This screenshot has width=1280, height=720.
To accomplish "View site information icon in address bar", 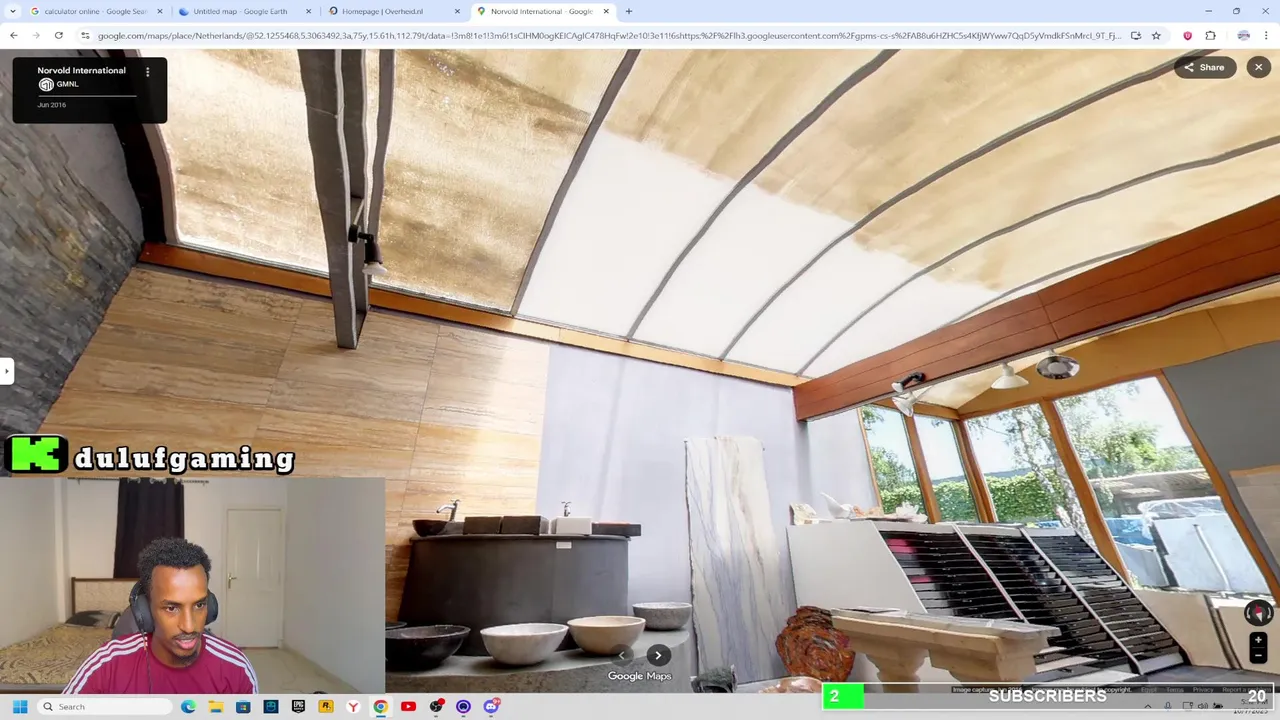I will tap(85, 35).
